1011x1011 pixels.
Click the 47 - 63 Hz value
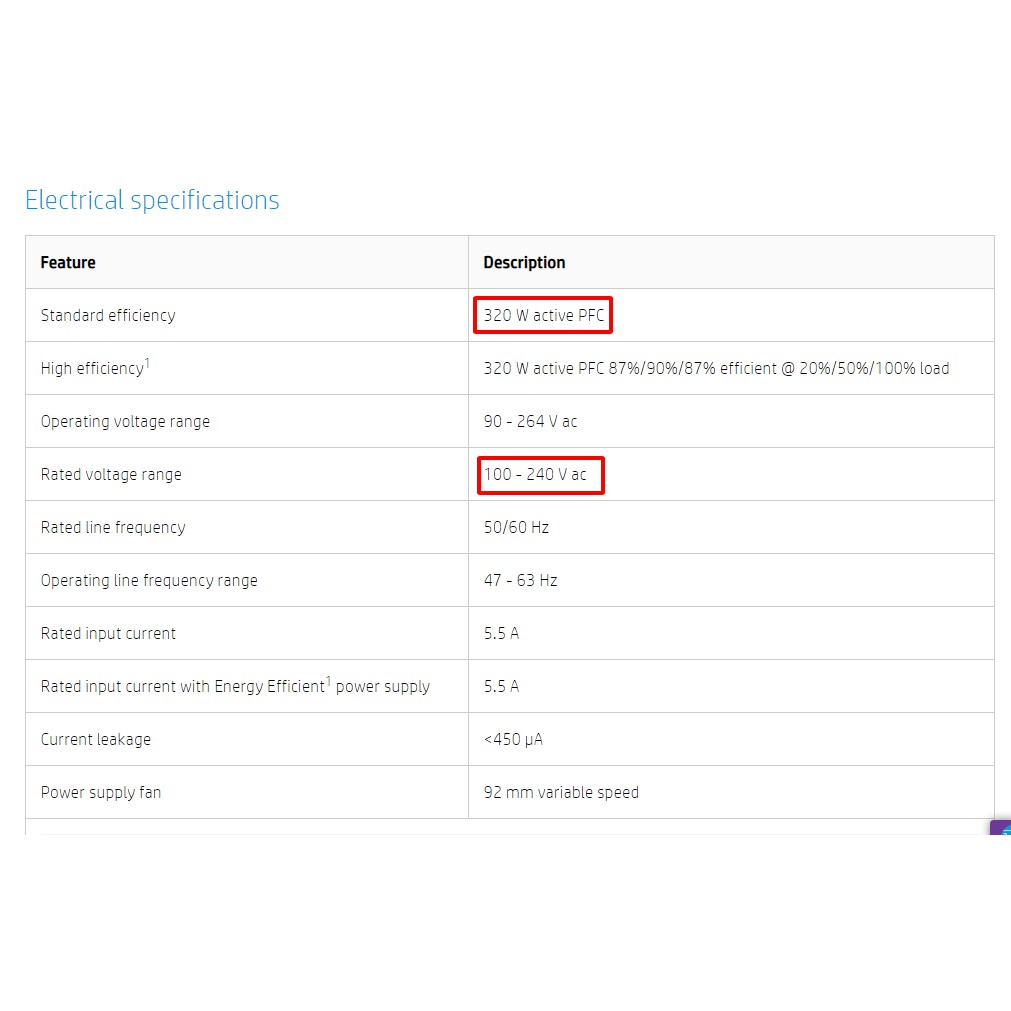pyautogui.click(x=520, y=581)
